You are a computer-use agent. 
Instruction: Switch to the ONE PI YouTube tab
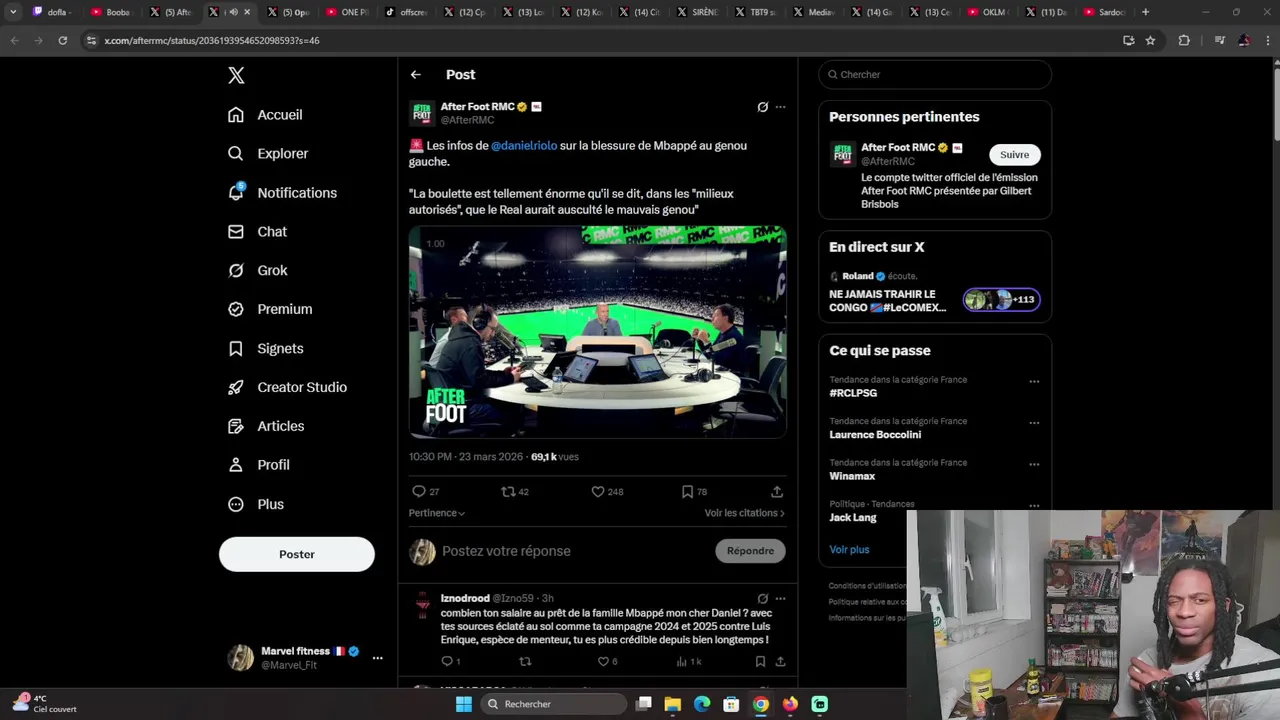pos(347,12)
